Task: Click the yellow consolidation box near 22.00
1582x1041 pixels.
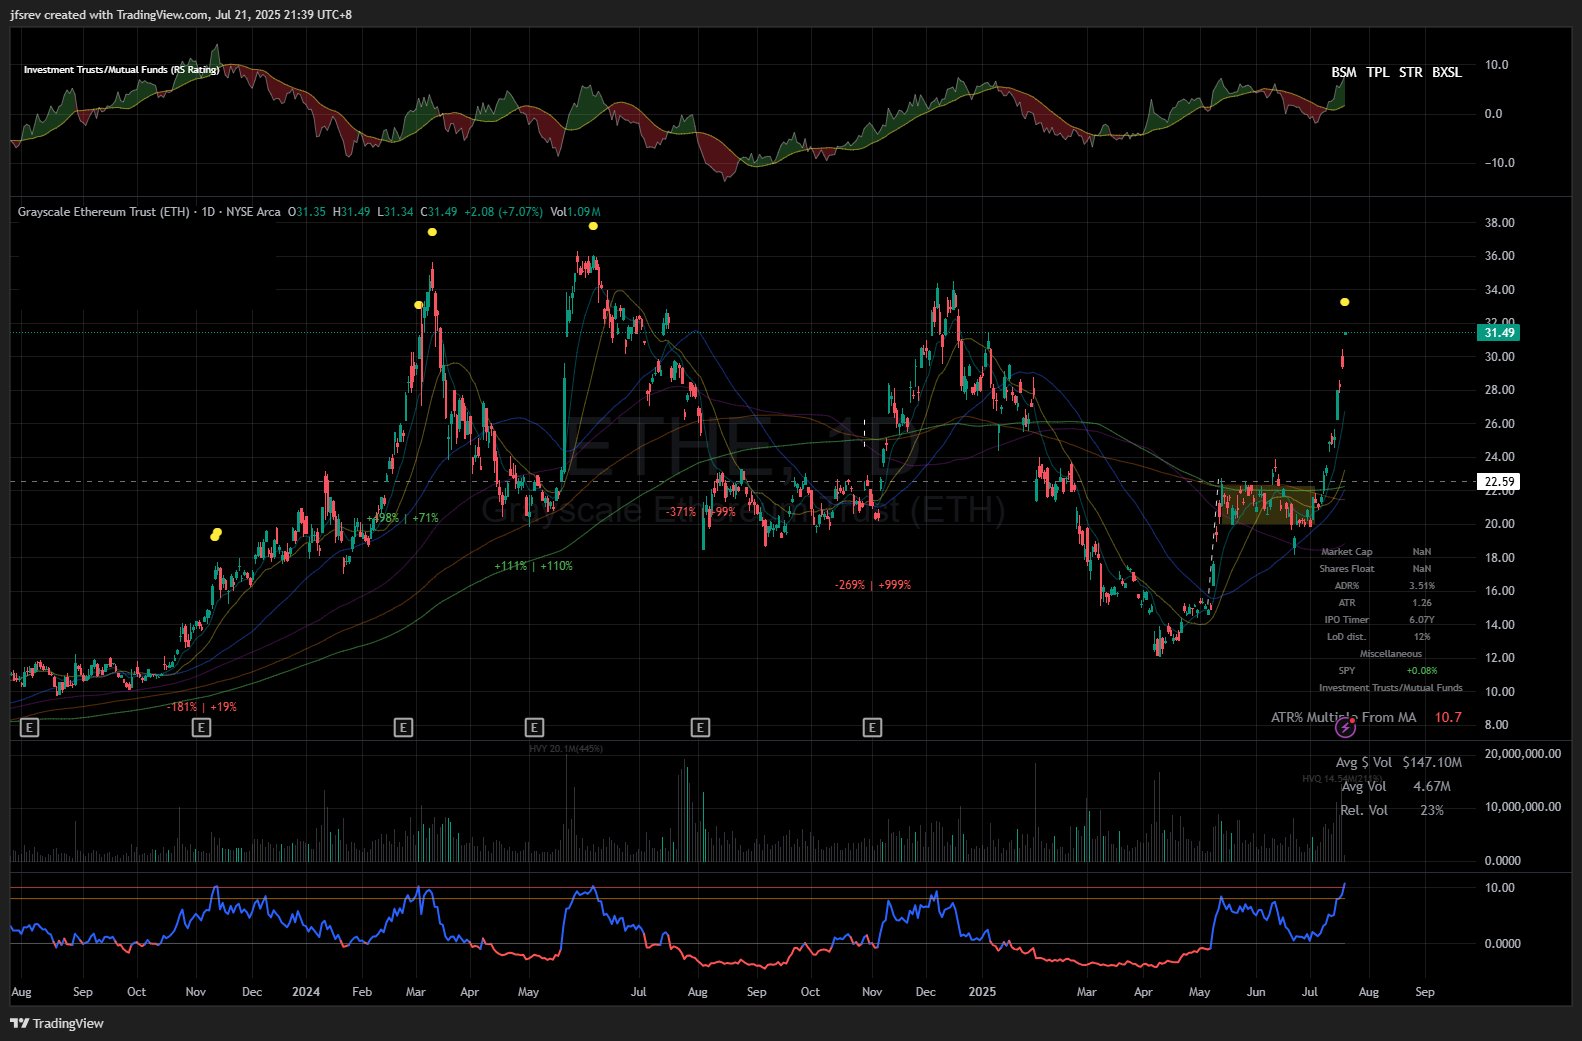Action: pos(1267,505)
